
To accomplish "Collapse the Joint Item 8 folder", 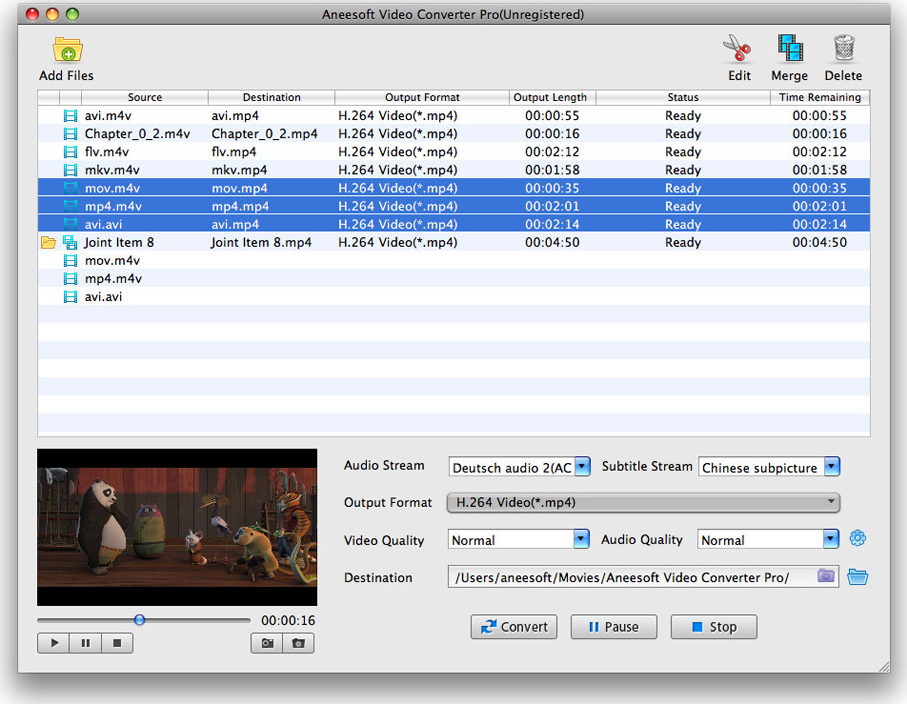I will 49,242.
